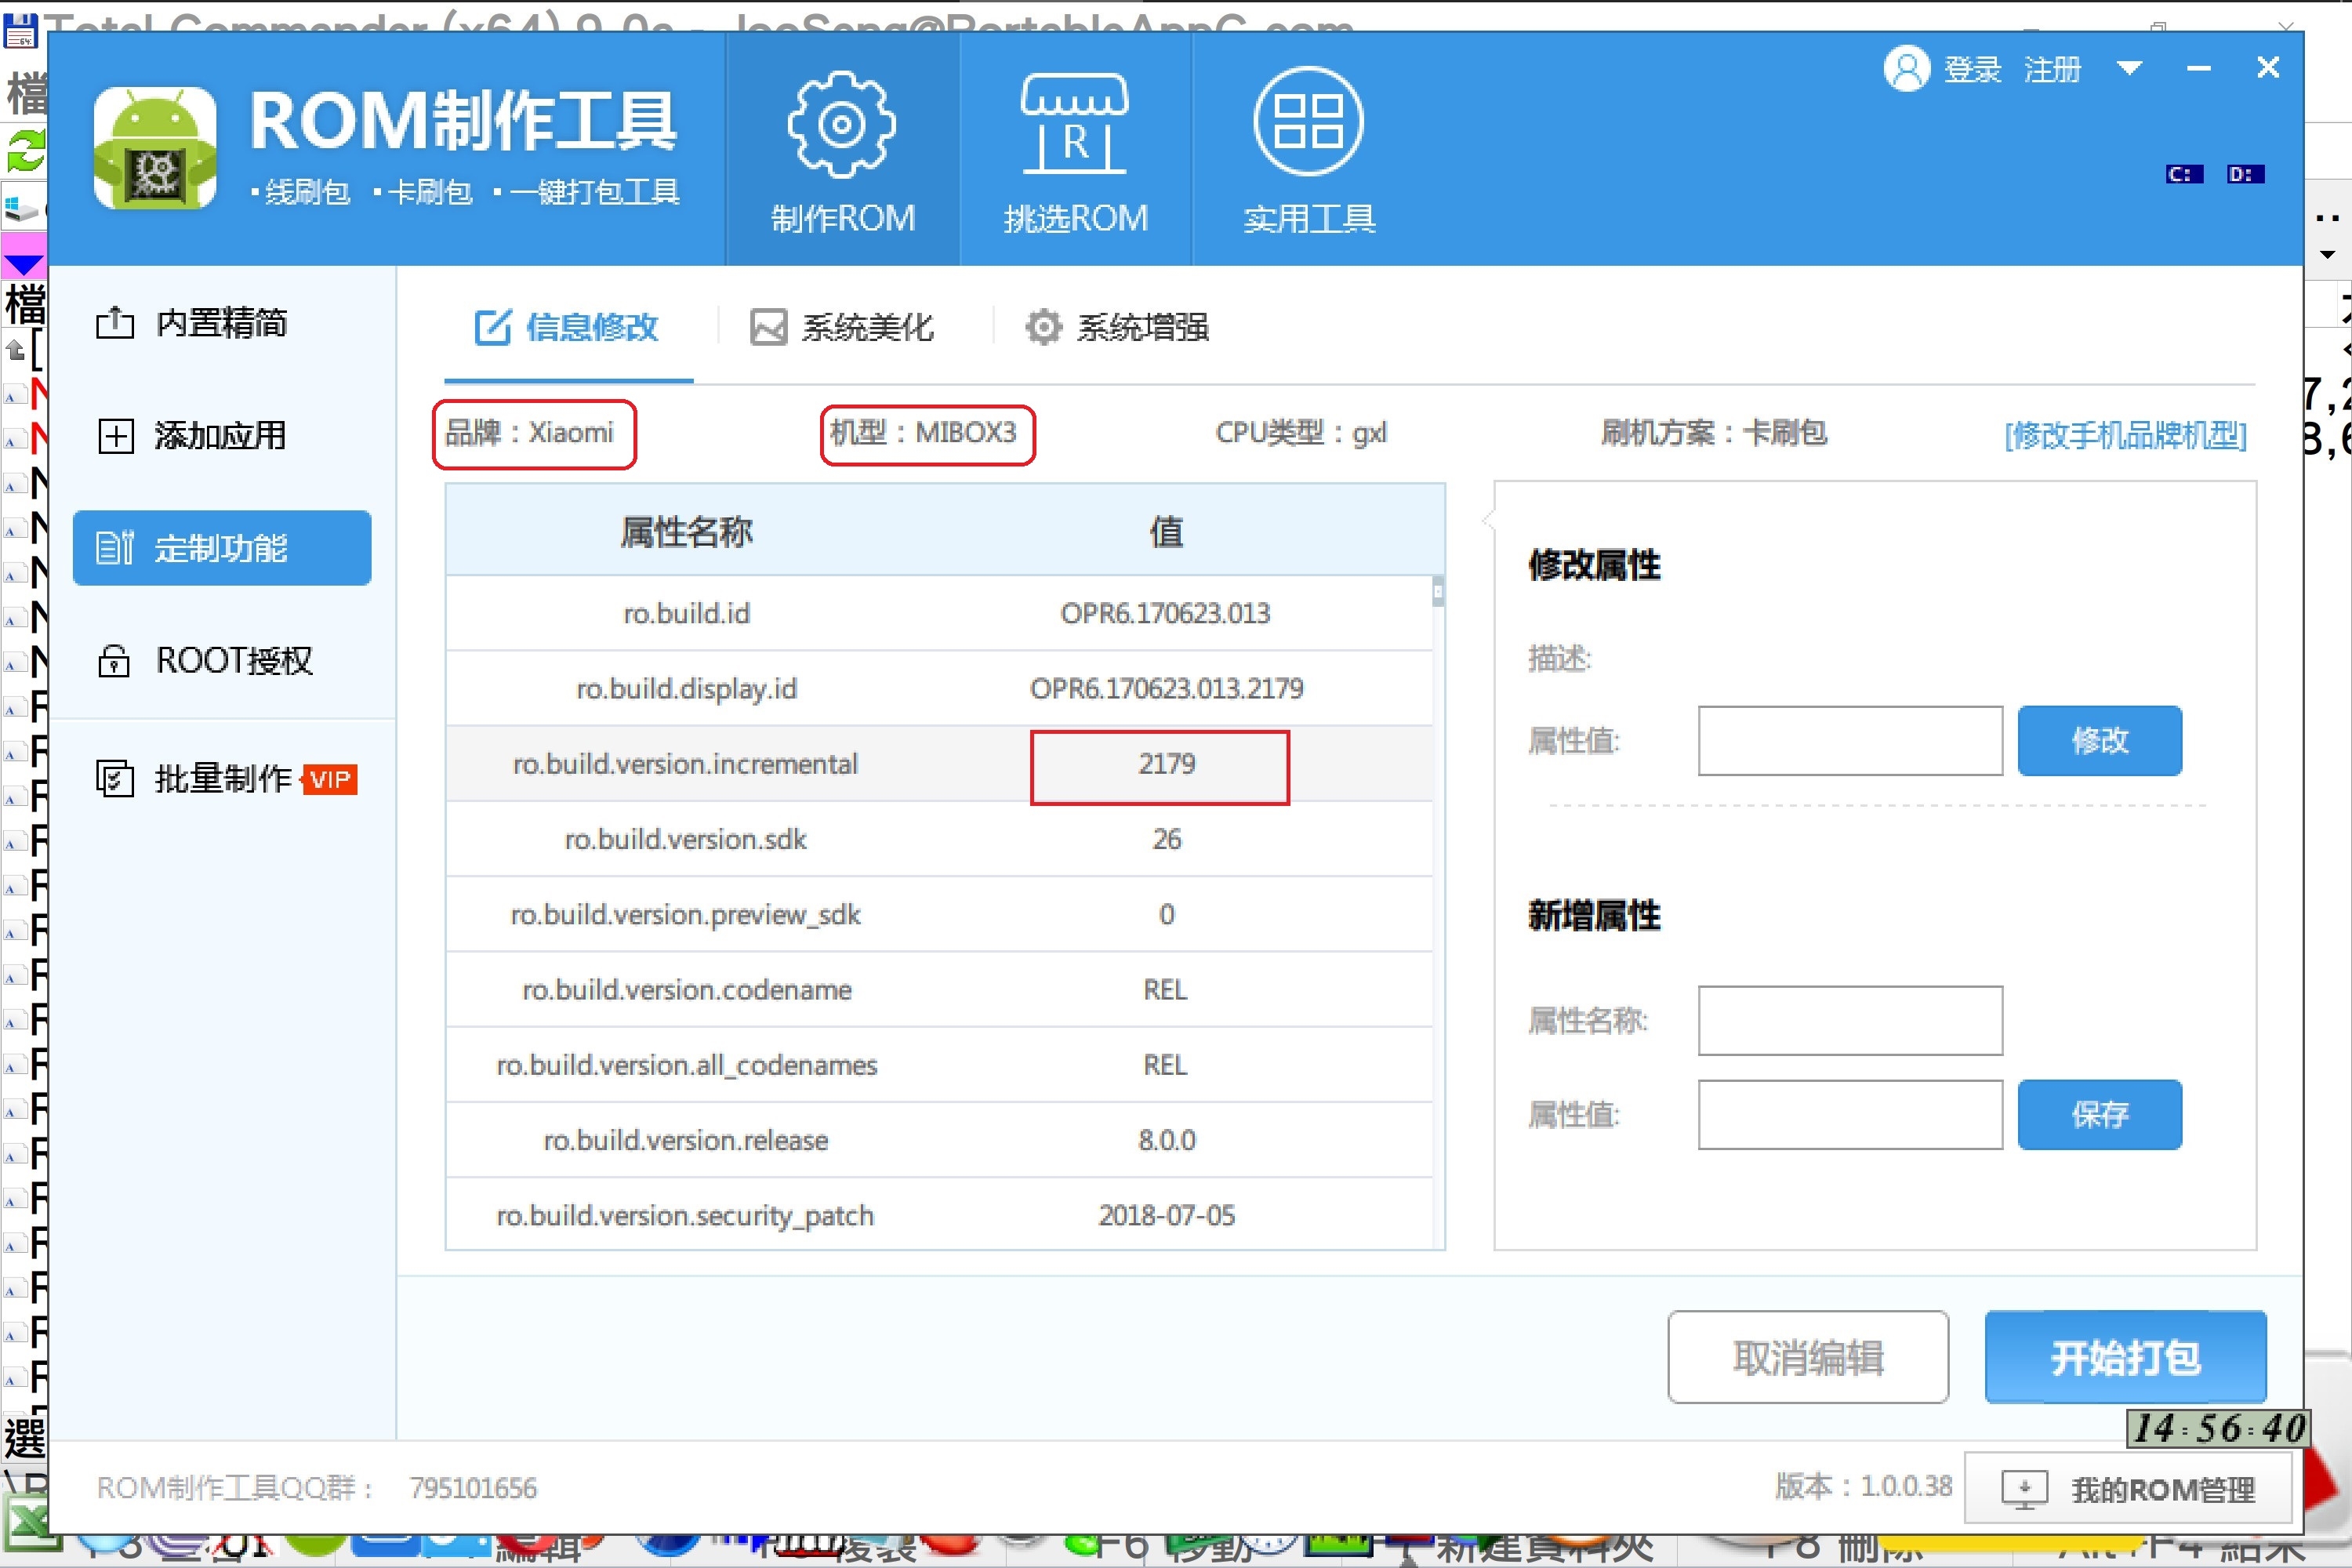The image size is (2352, 1568).
Task: Click the C: drive button in Total Commander
Action: tap(2184, 174)
